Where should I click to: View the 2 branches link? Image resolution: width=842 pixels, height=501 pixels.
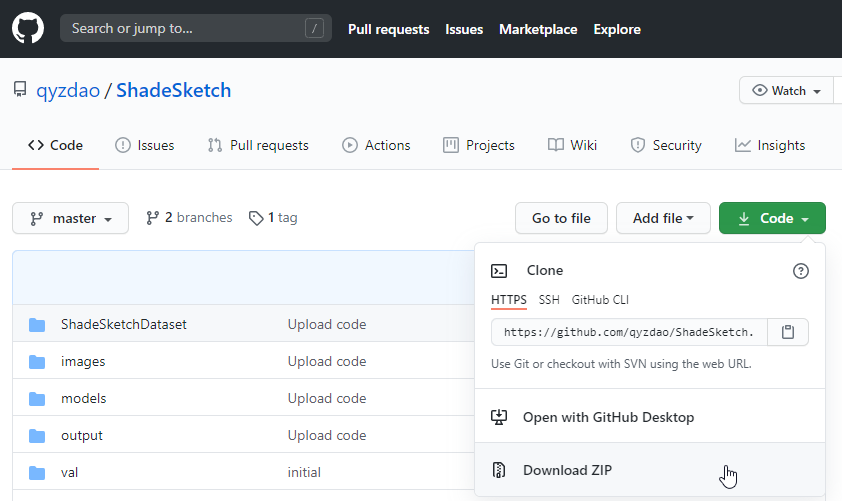coord(189,217)
